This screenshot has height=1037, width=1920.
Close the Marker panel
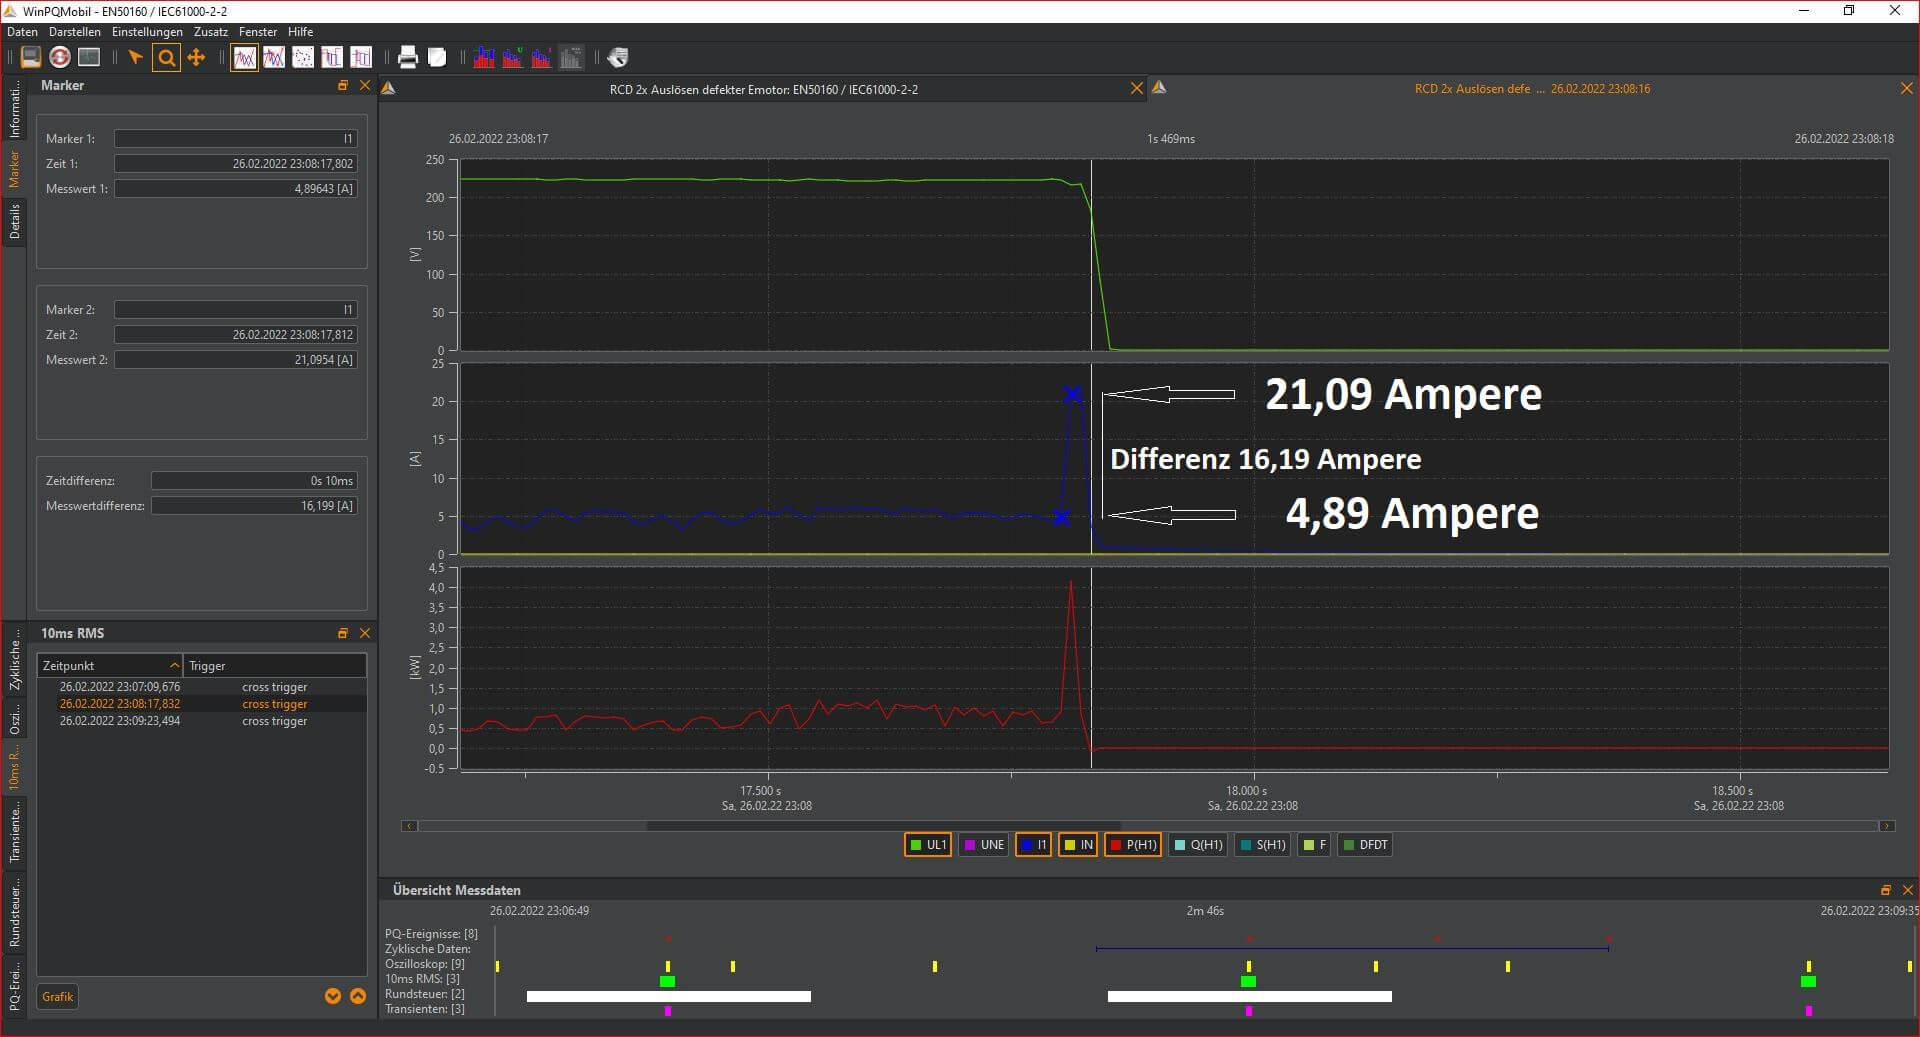coord(365,86)
